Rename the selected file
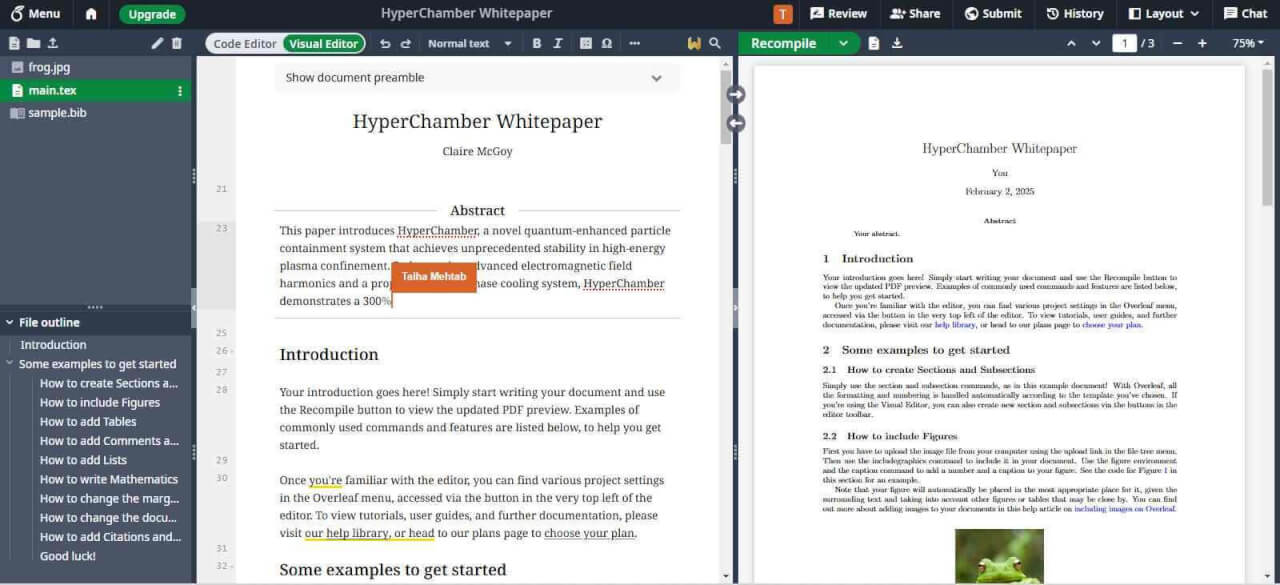This screenshot has height=585, width=1280. click(155, 44)
